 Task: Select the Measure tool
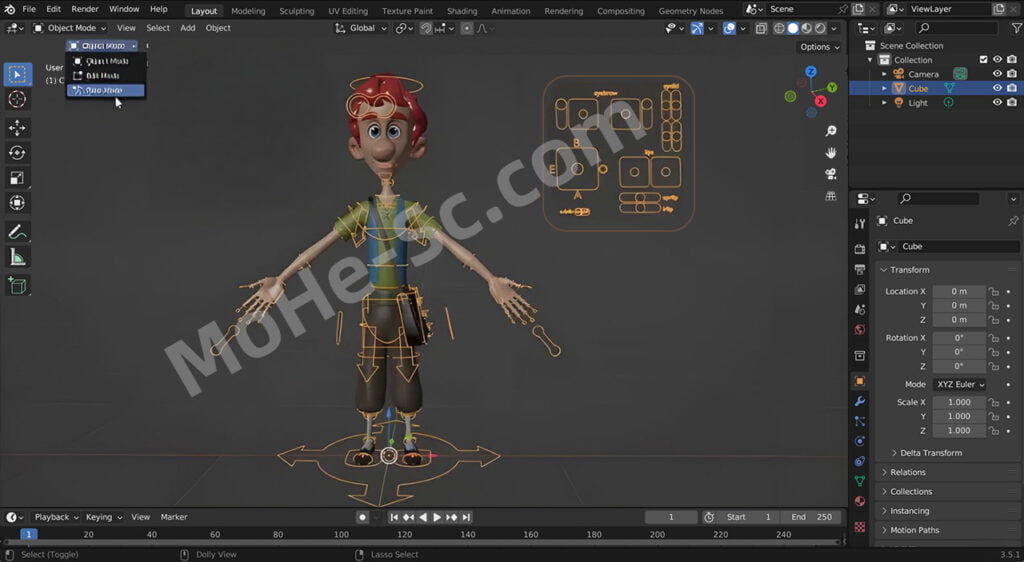tap(17, 257)
